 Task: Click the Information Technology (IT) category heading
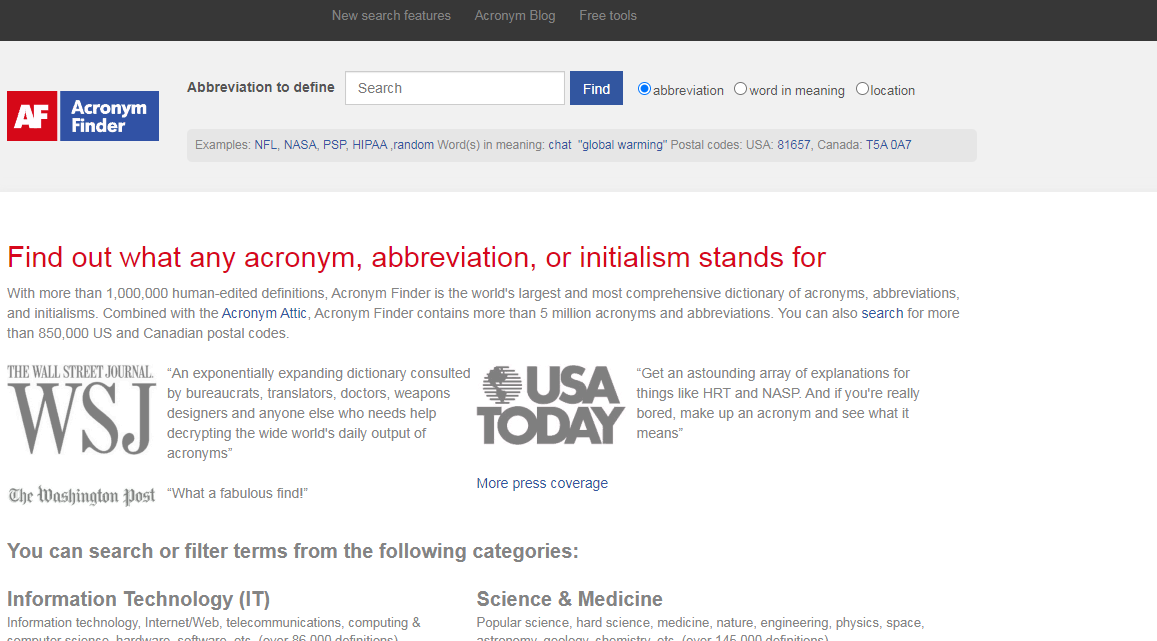tap(139, 599)
